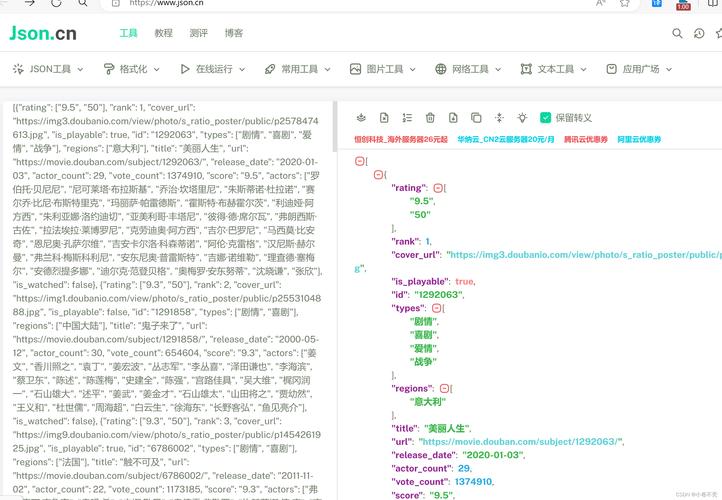This screenshot has height=500, width=722.
Task: Toggle the 保留转义 checkbox
Action: (x=545, y=118)
